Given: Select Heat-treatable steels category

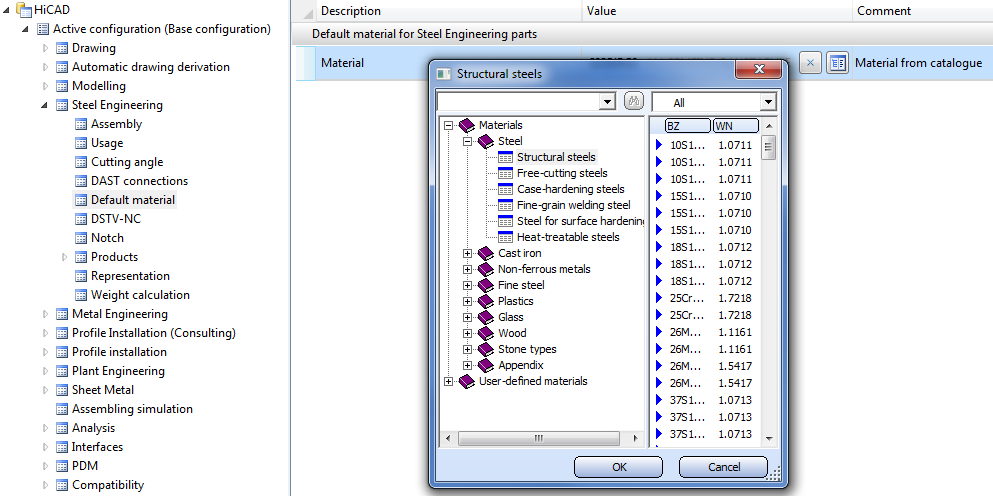Looking at the screenshot, I should click(567, 237).
